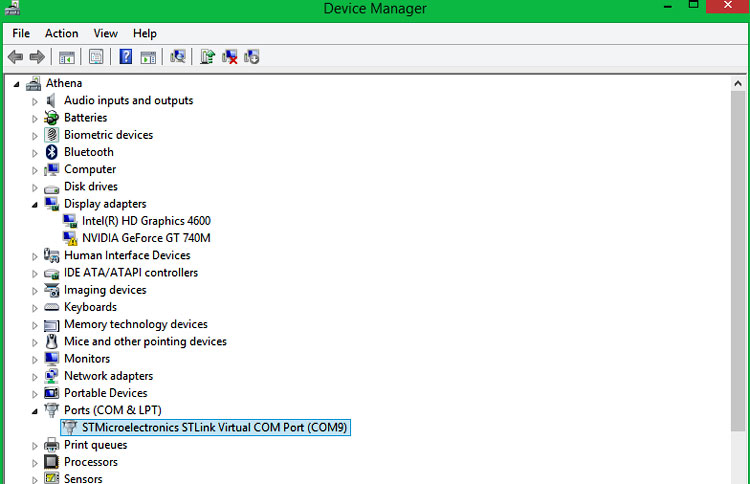This screenshot has height=484, width=750.
Task: Click the Biometric devices fingerprint icon
Action: point(51,135)
